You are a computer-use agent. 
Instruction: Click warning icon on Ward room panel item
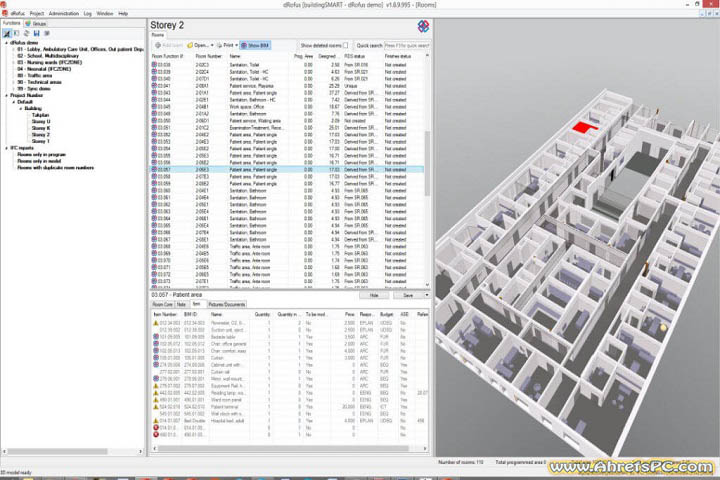pos(156,400)
